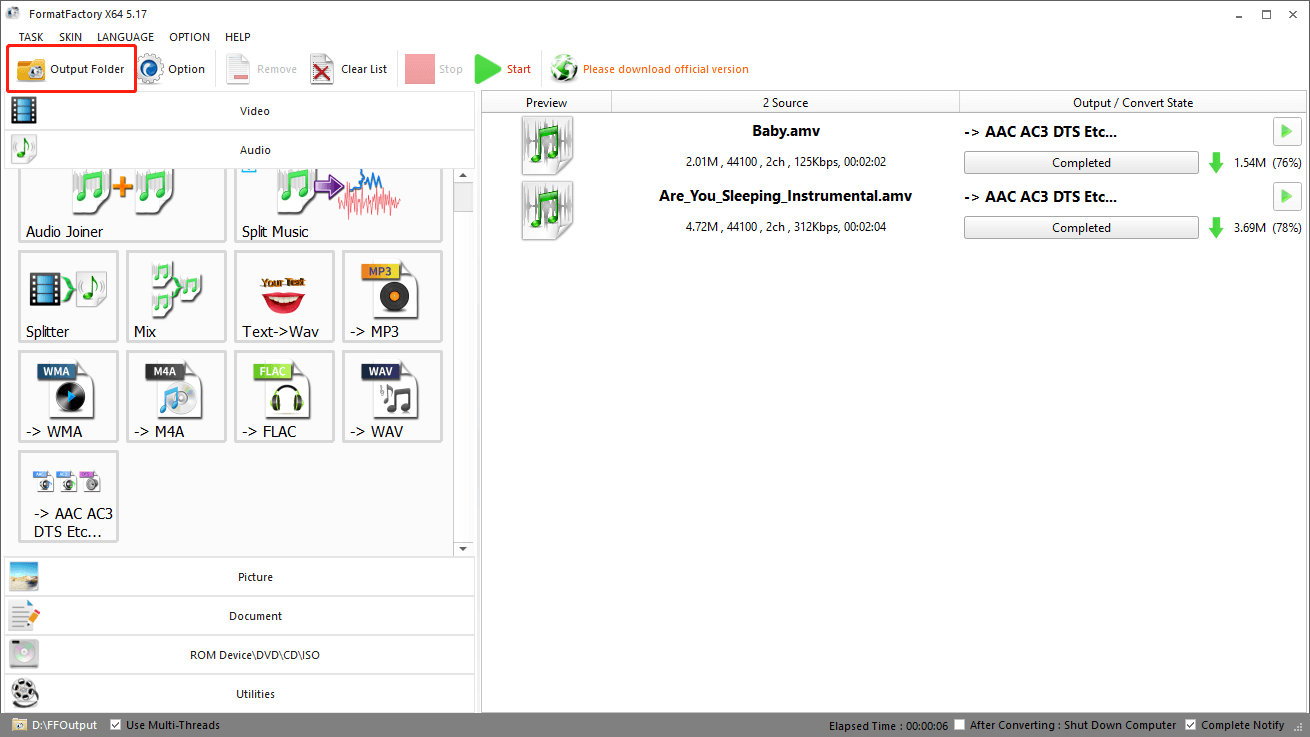The height and width of the screenshot is (737, 1310).
Task: Select the Split Music tool
Action: (338, 205)
